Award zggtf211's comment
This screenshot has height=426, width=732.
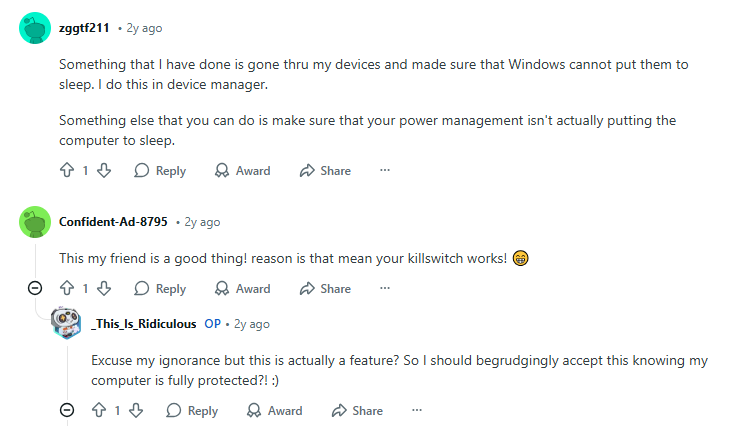pos(243,171)
